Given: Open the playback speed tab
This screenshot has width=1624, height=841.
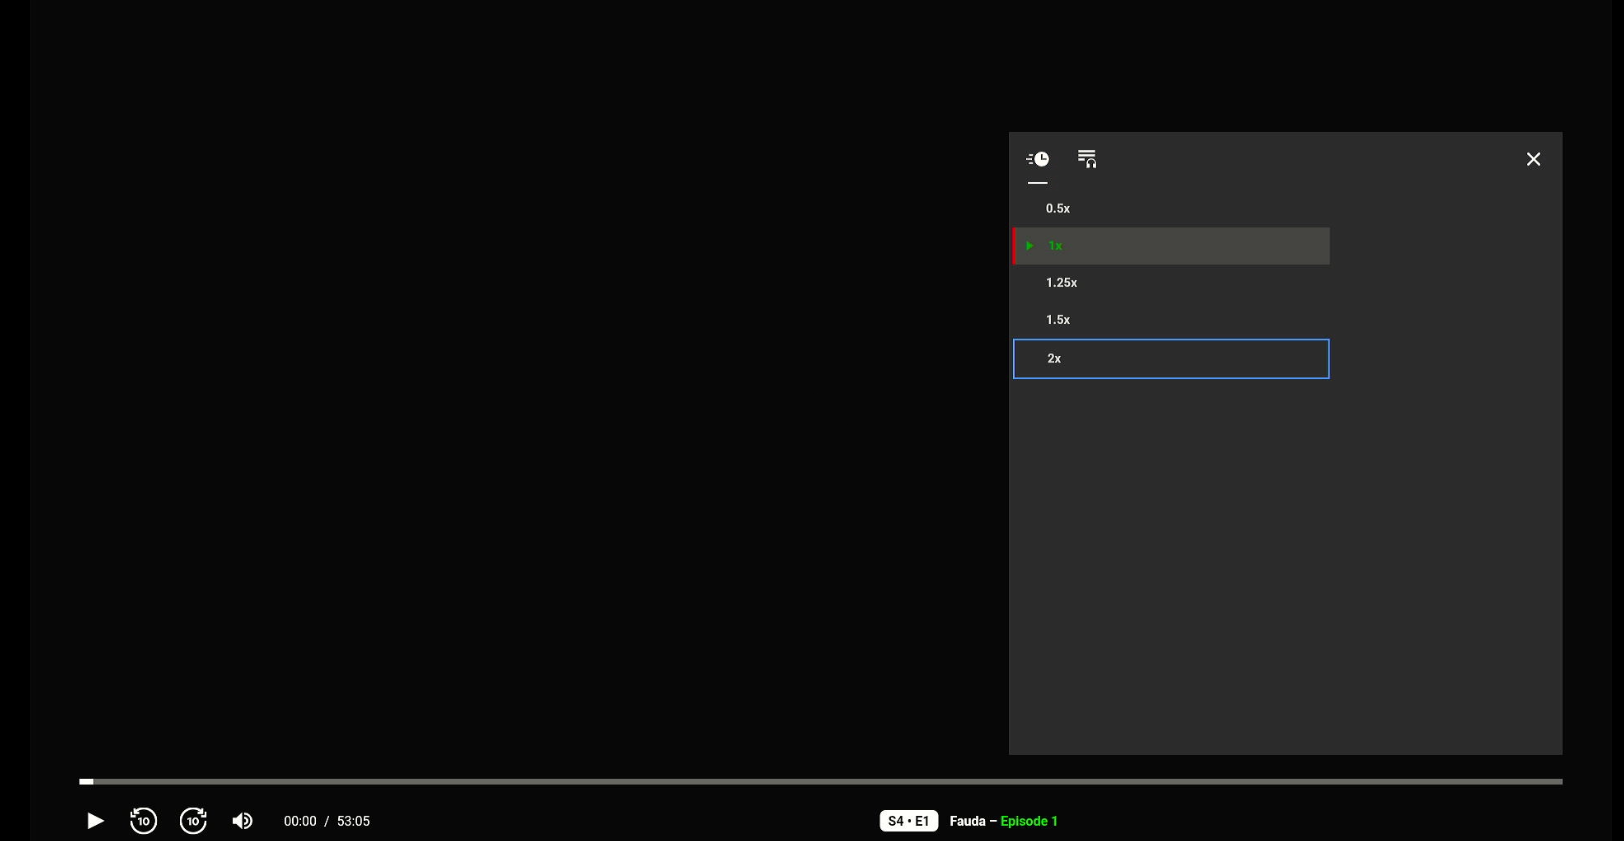Looking at the screenshot, I should (1038, 159).
